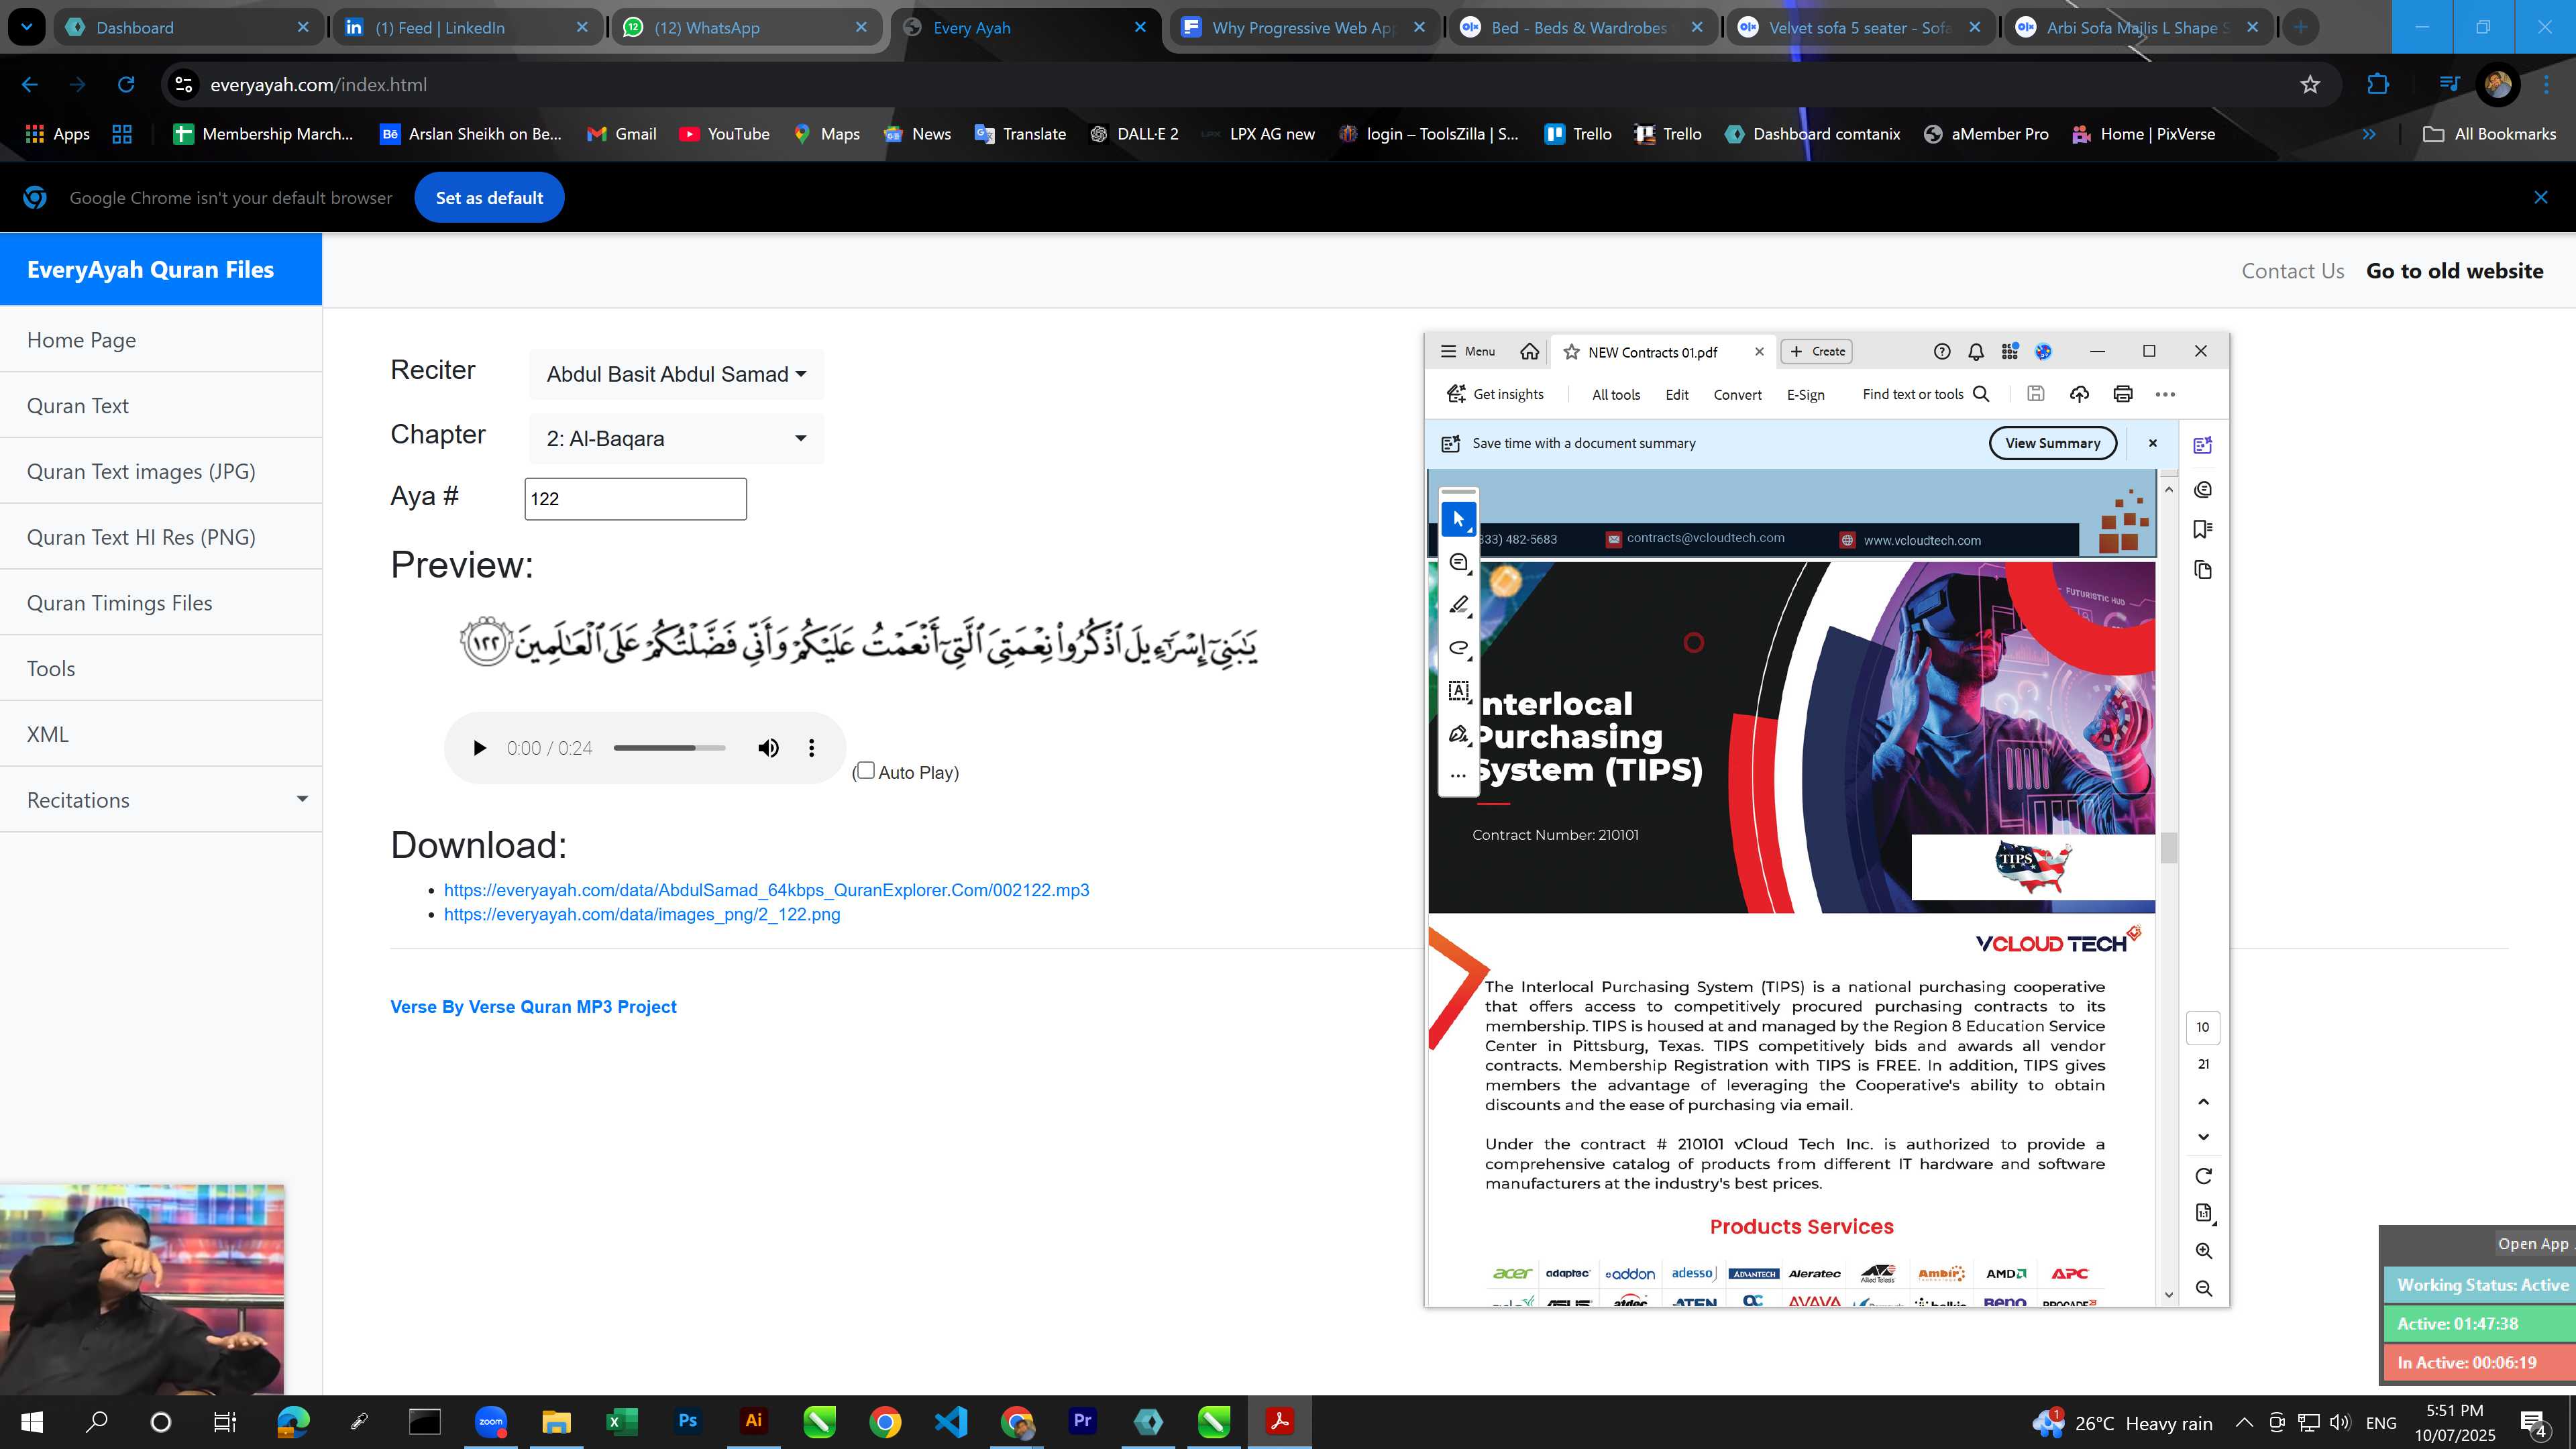Select the text box tool in Acrobat
This screenshot has height=1449, width=2576.
[1459, 690]
